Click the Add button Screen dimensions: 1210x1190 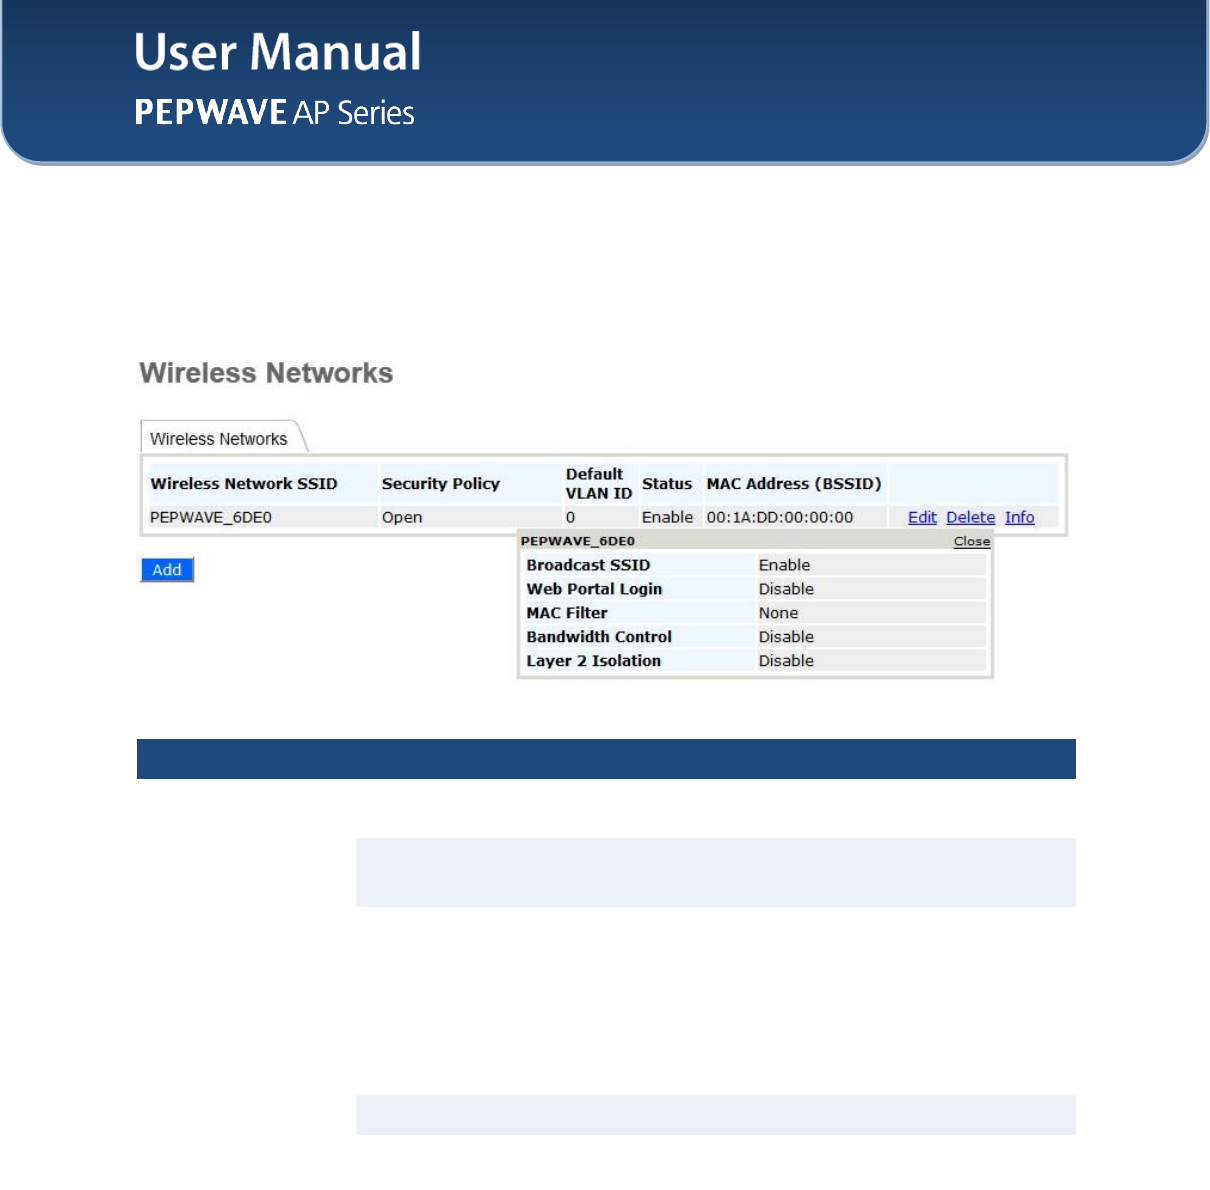pos(167,570)
